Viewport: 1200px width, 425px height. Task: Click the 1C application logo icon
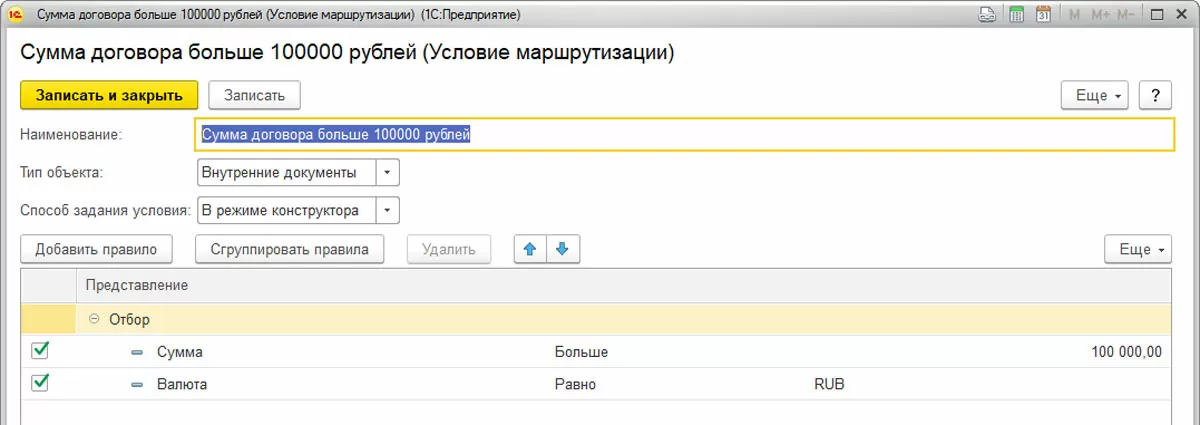pos(15,15)
